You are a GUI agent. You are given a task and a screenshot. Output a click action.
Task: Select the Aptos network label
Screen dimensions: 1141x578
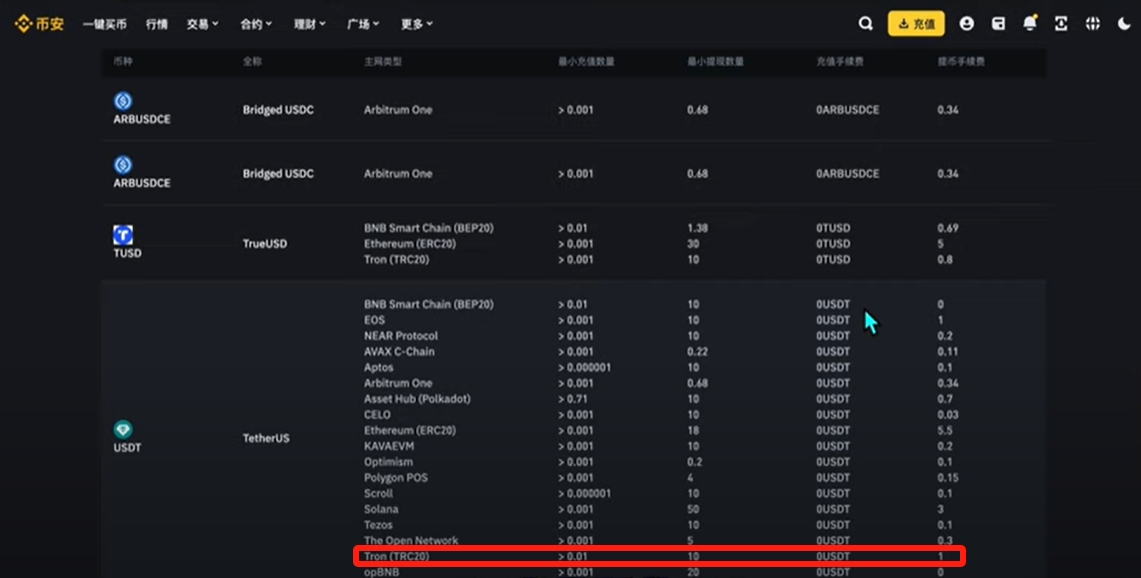(x=378, y=368)
